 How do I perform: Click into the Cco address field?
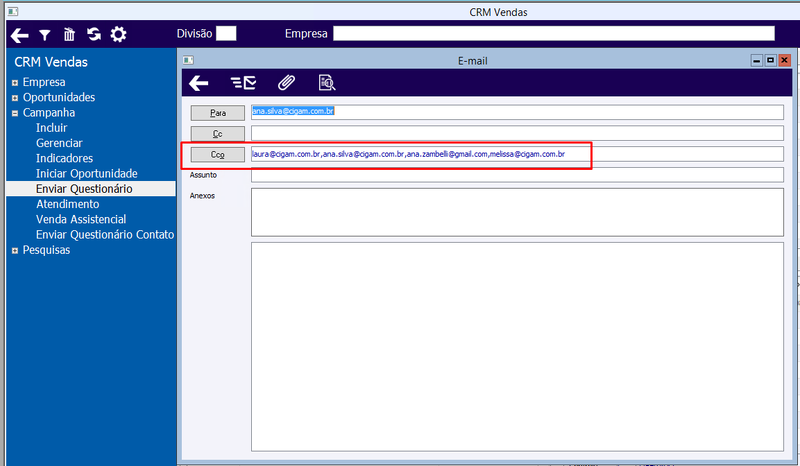(x=517, y=154)
